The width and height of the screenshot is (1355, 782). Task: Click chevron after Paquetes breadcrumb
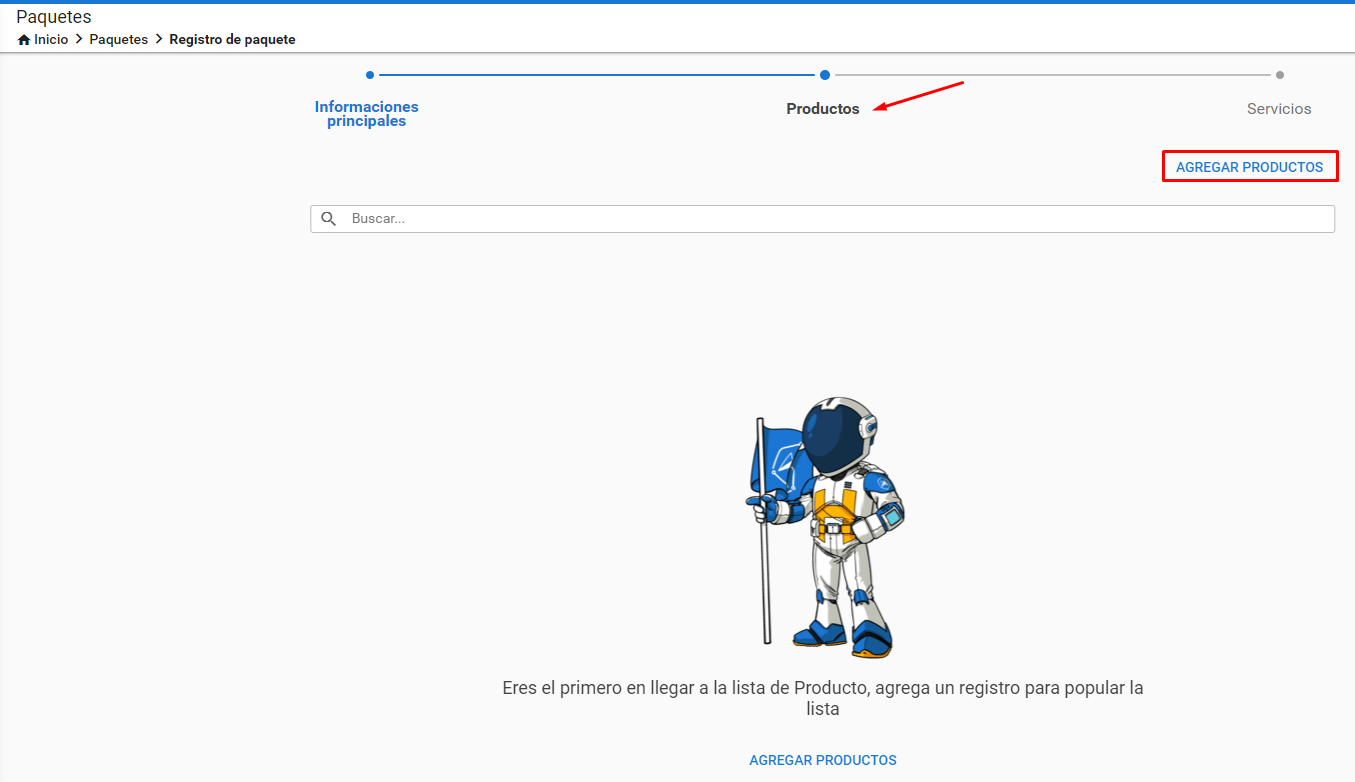[x=158, y=40]
